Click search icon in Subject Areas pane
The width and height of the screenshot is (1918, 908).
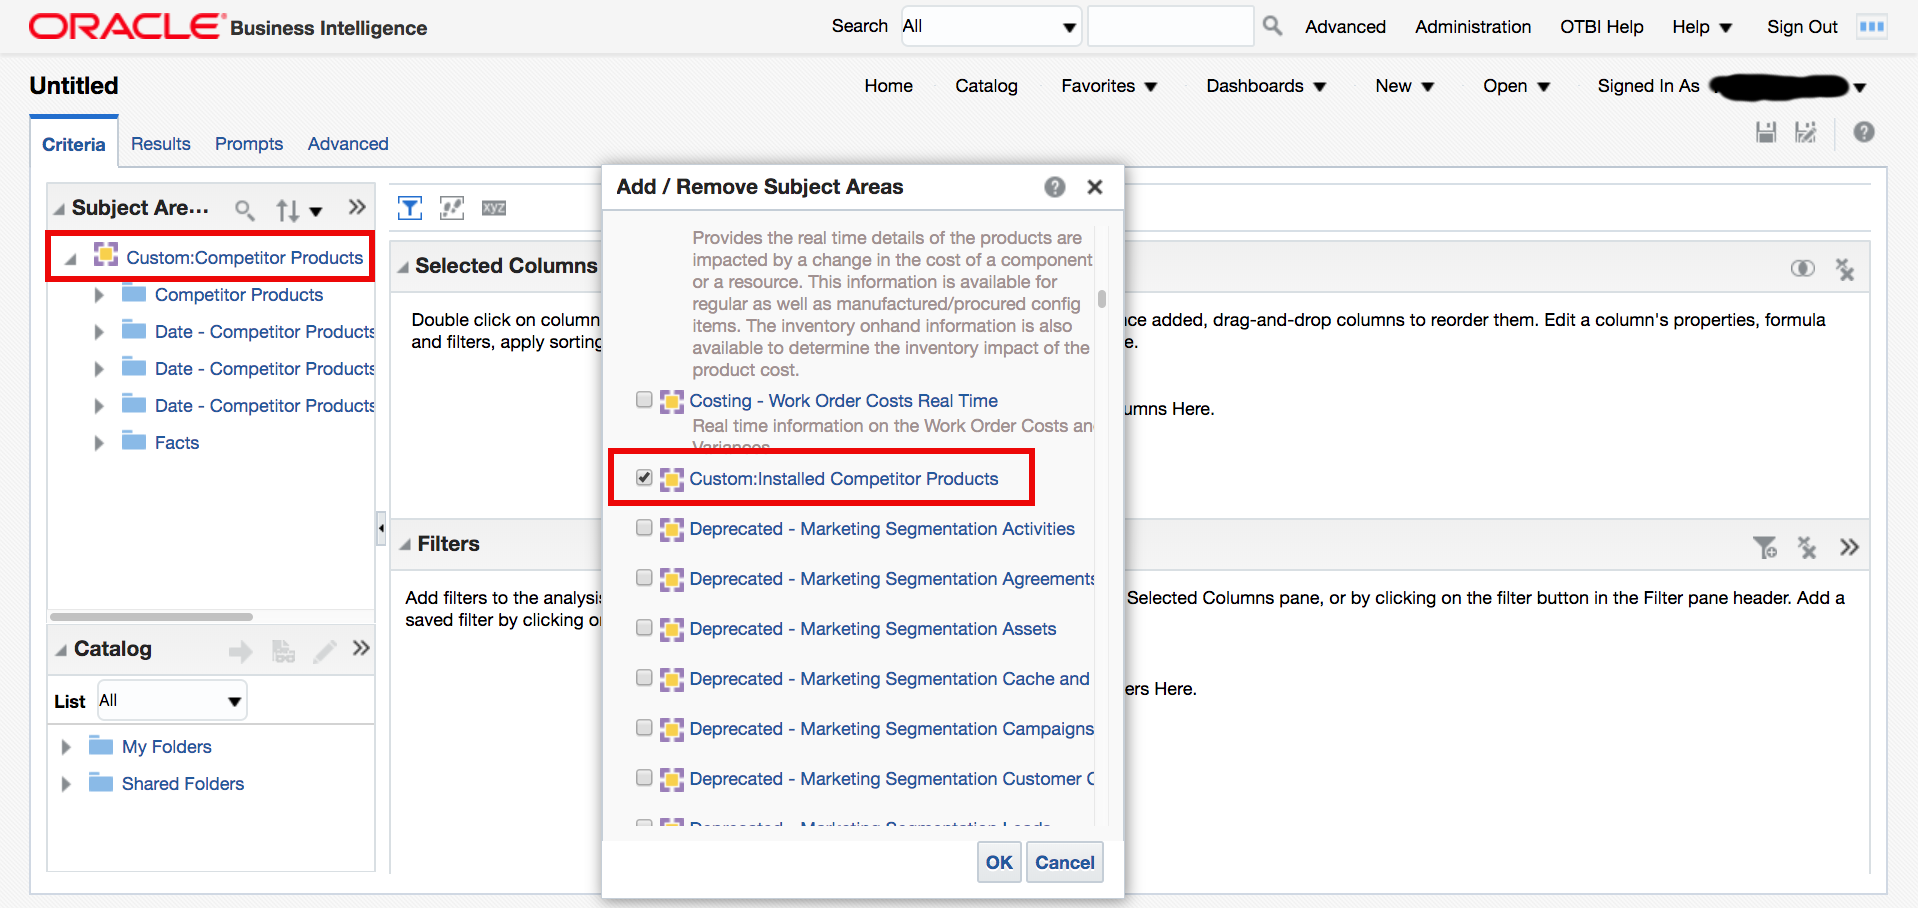tap(244, 209)
